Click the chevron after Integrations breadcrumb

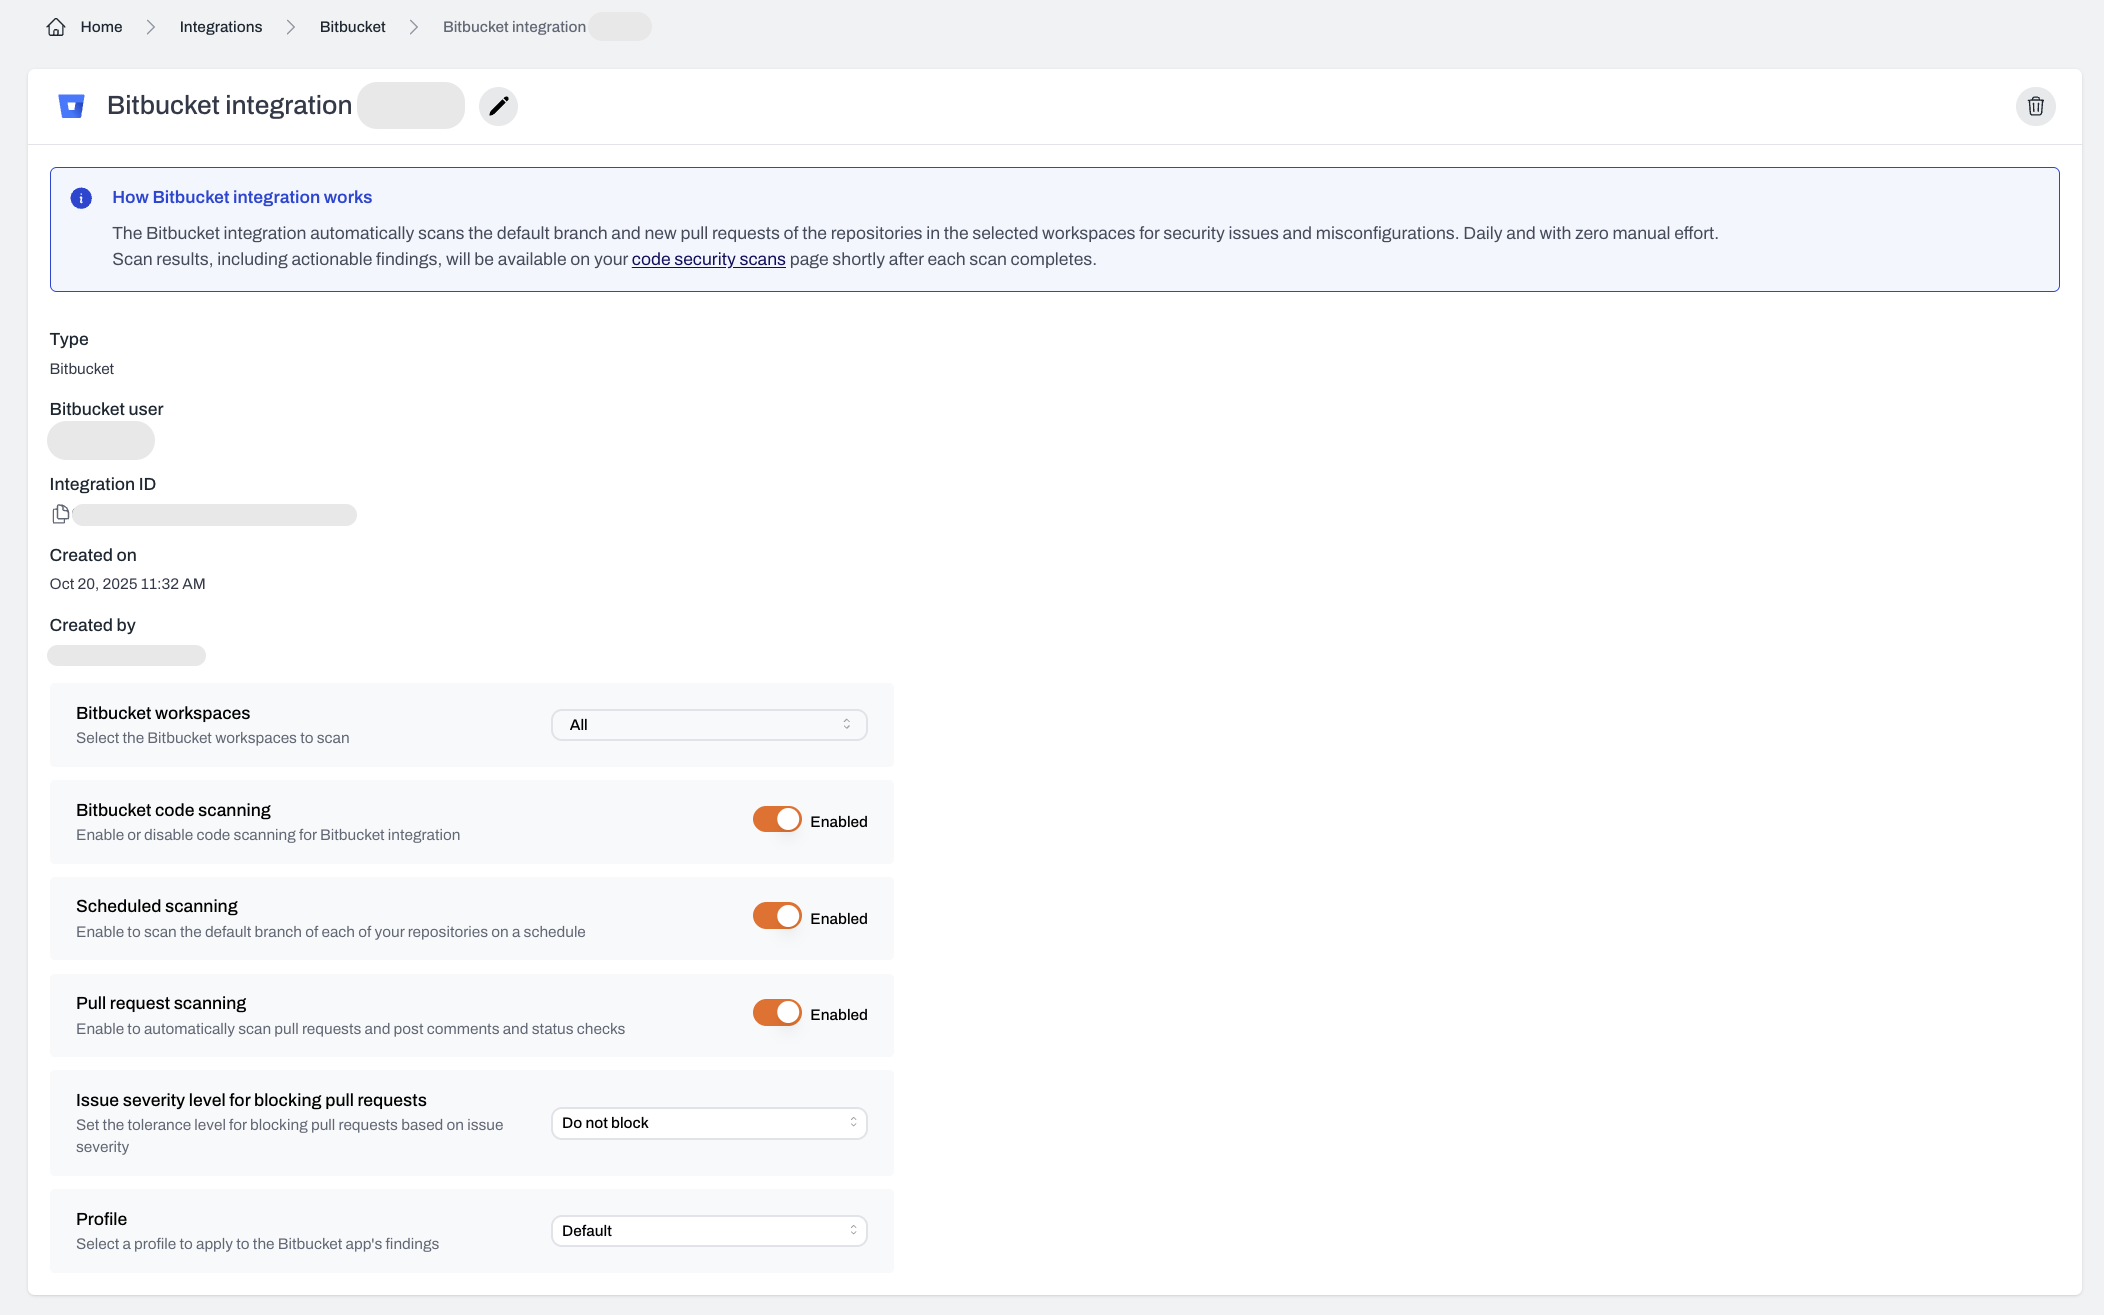[x=291, y=27]
